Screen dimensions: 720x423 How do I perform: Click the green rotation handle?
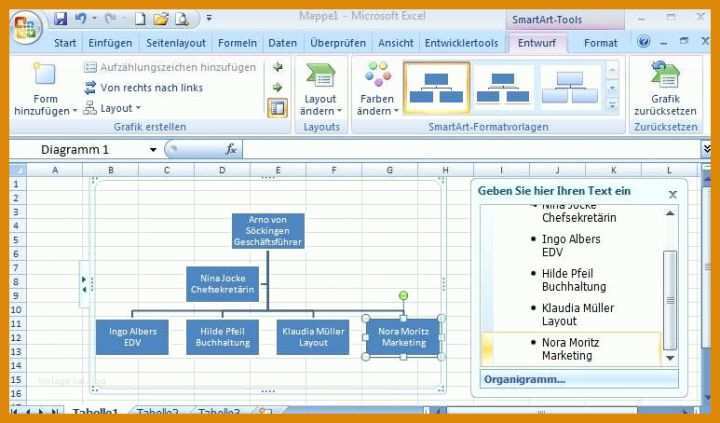click(x=403, y=296)
